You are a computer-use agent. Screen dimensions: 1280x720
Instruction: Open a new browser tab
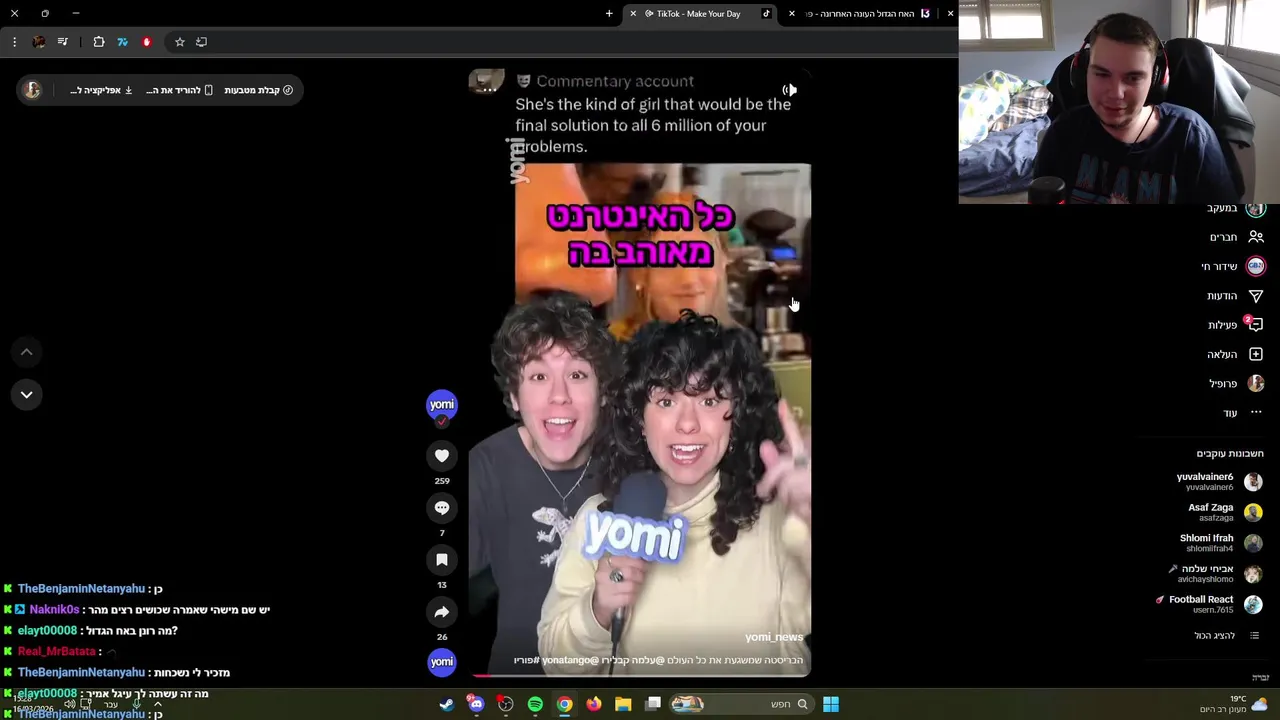(x=609, y=14)
